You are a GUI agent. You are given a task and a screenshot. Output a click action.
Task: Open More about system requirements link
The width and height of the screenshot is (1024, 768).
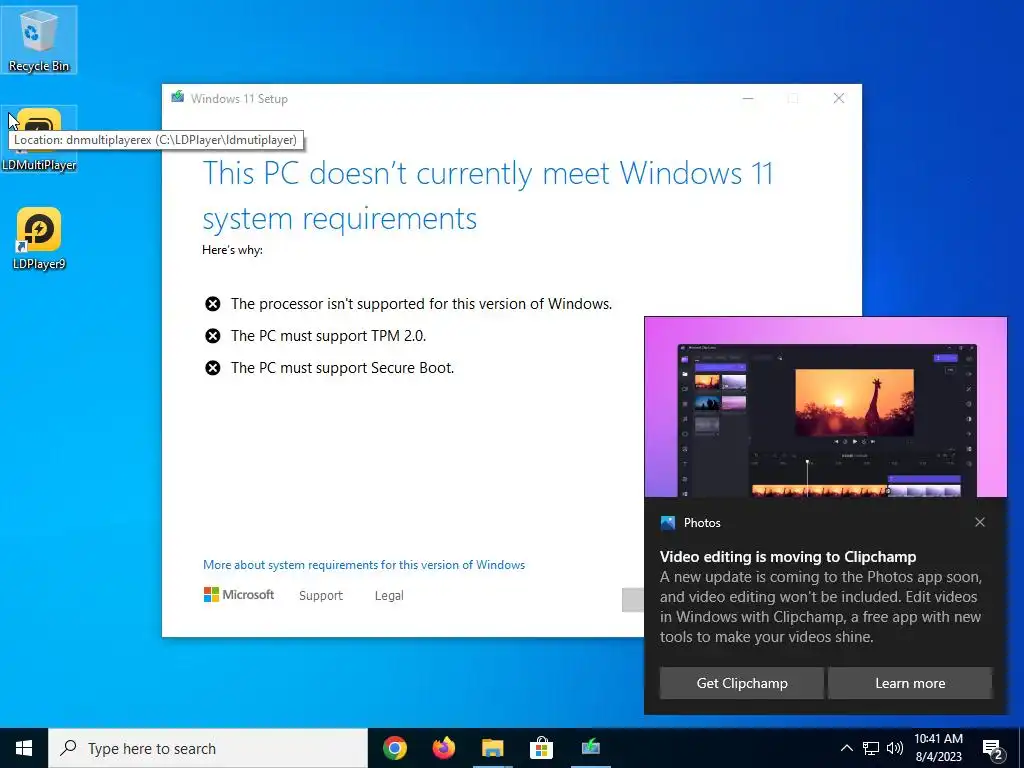(x=364, y=565)
